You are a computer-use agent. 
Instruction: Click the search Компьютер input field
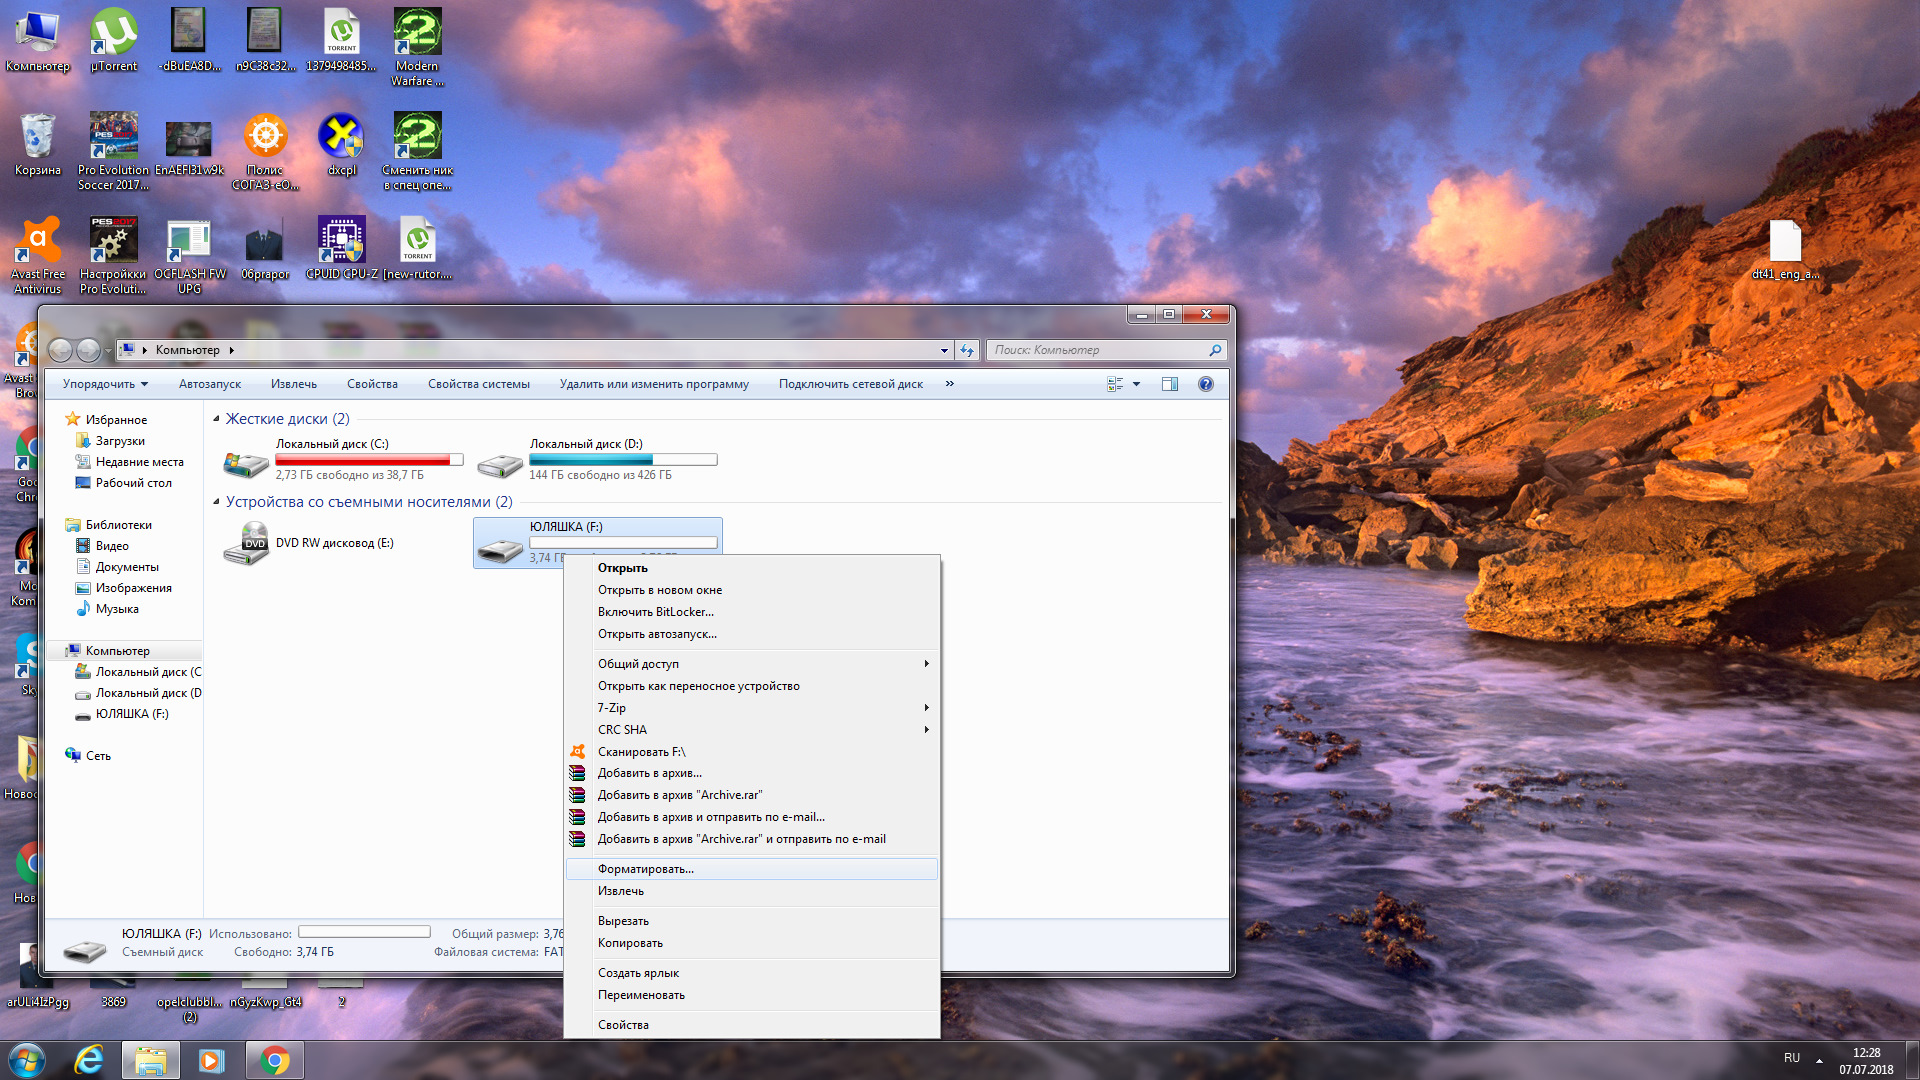(x=1098, y=350)
